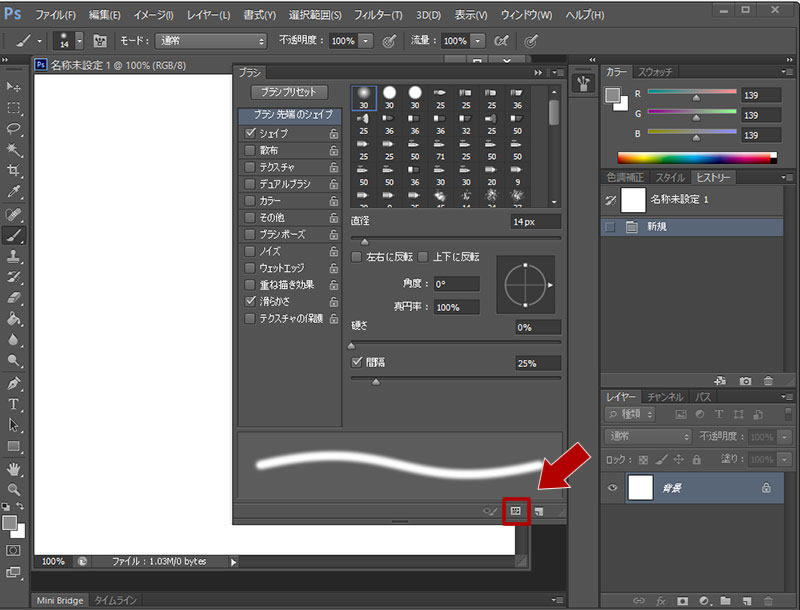Enable the ウェットエッジ checkbox
Image resolution: width=800 pixels, height=610 pixels.
pyautogui.click(x=250, y=268)
